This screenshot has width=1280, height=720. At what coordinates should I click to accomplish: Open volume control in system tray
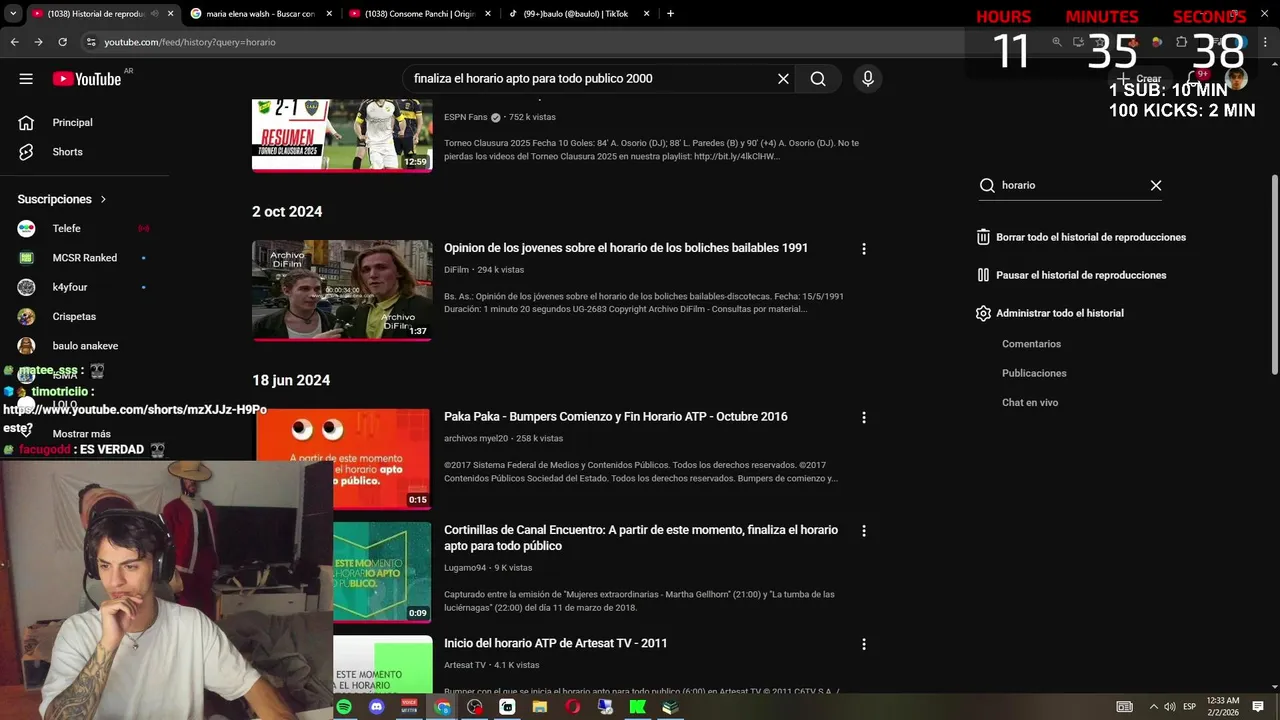point(1169,707)
